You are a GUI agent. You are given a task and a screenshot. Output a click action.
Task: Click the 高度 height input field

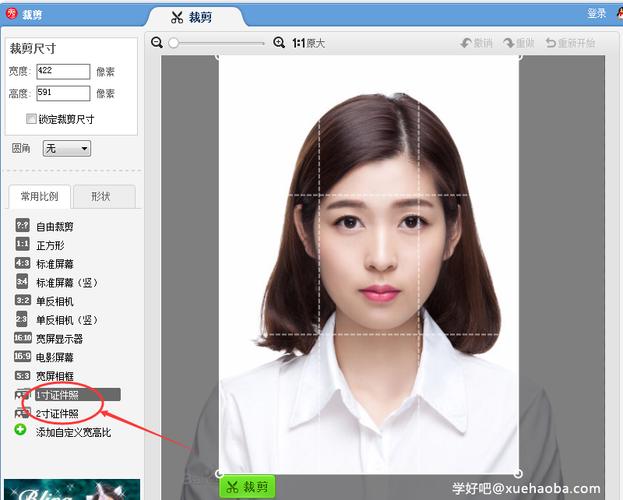coord(63,93)
